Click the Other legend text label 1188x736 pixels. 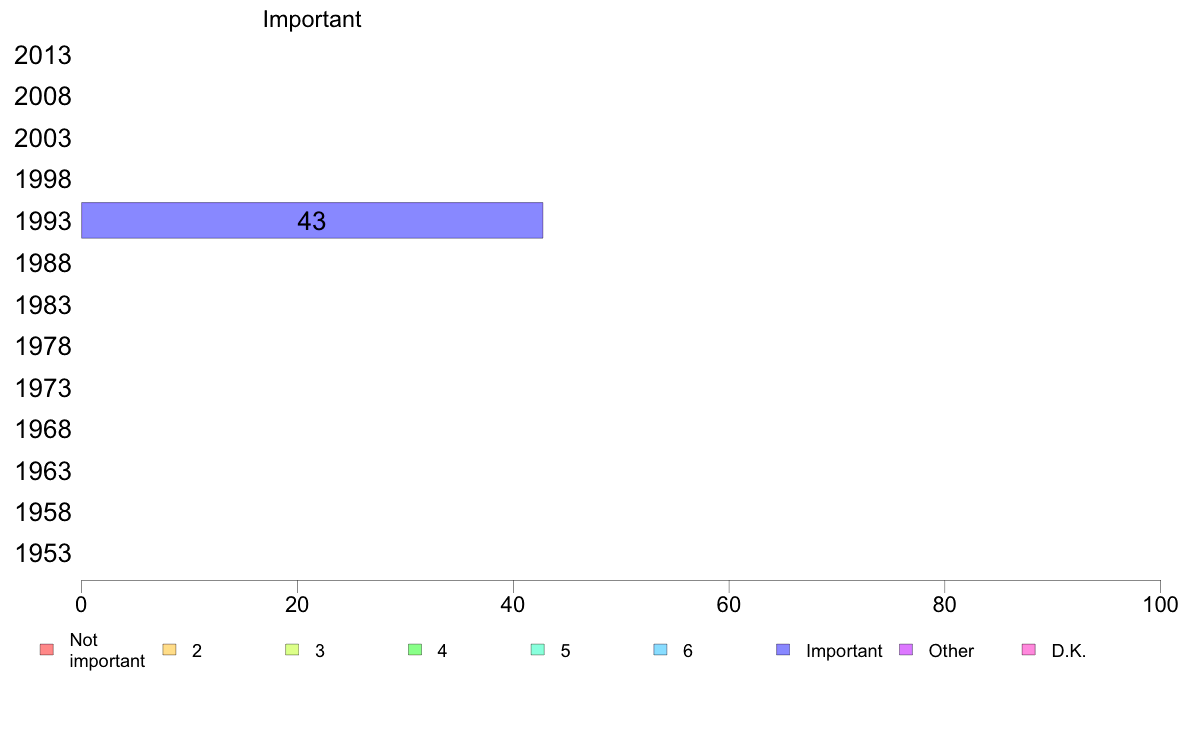tap(951, 650)
